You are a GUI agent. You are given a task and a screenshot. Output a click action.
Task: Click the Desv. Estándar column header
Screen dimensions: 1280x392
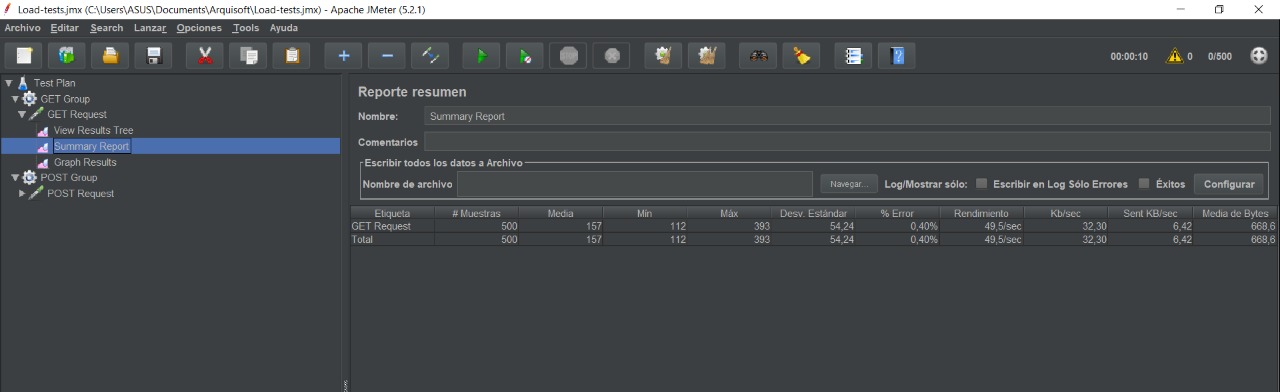813,213
